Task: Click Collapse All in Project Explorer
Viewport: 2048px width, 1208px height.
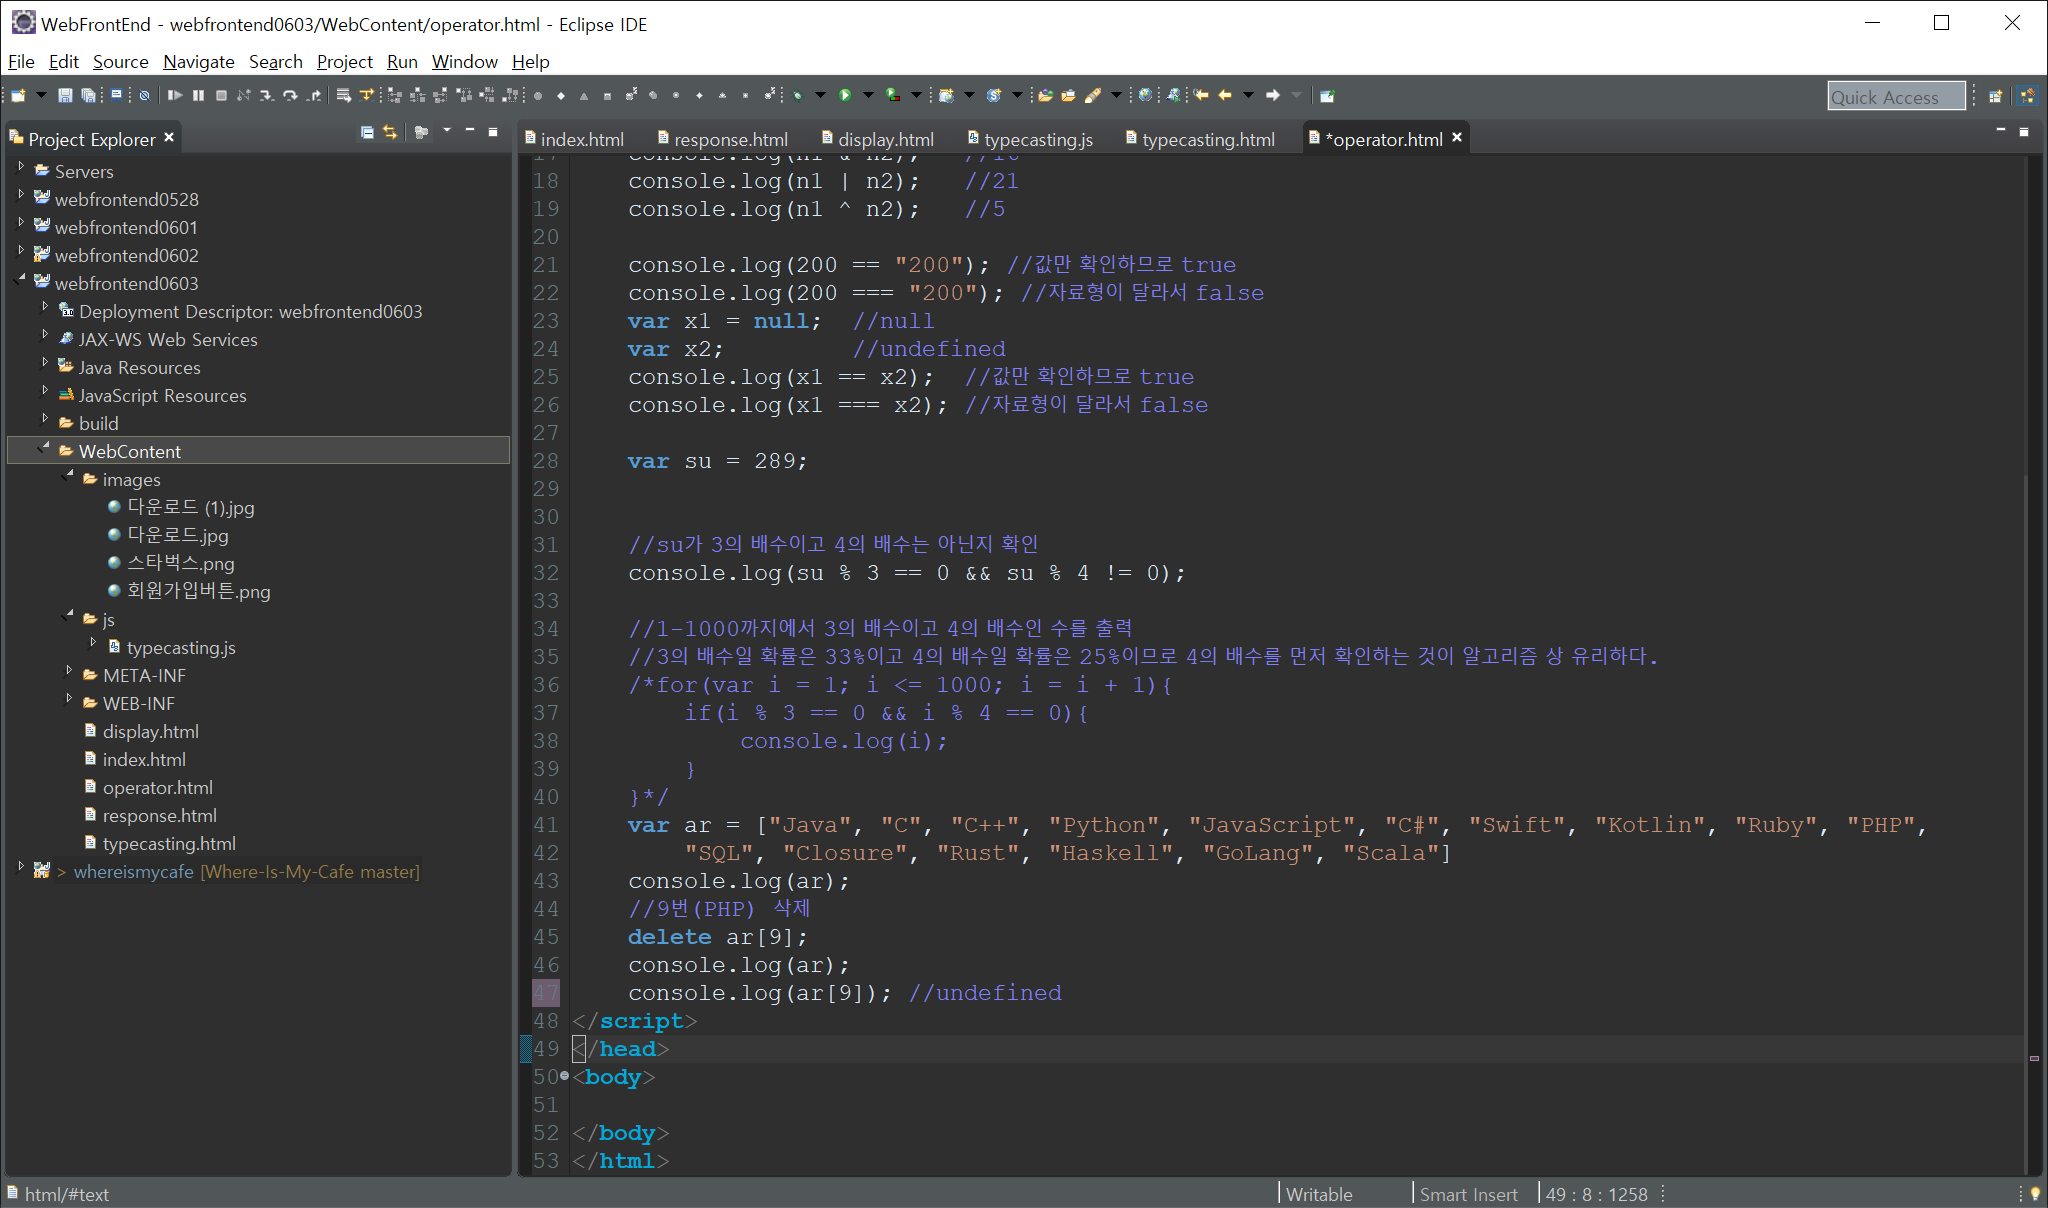Action: (x=367, y=133)
